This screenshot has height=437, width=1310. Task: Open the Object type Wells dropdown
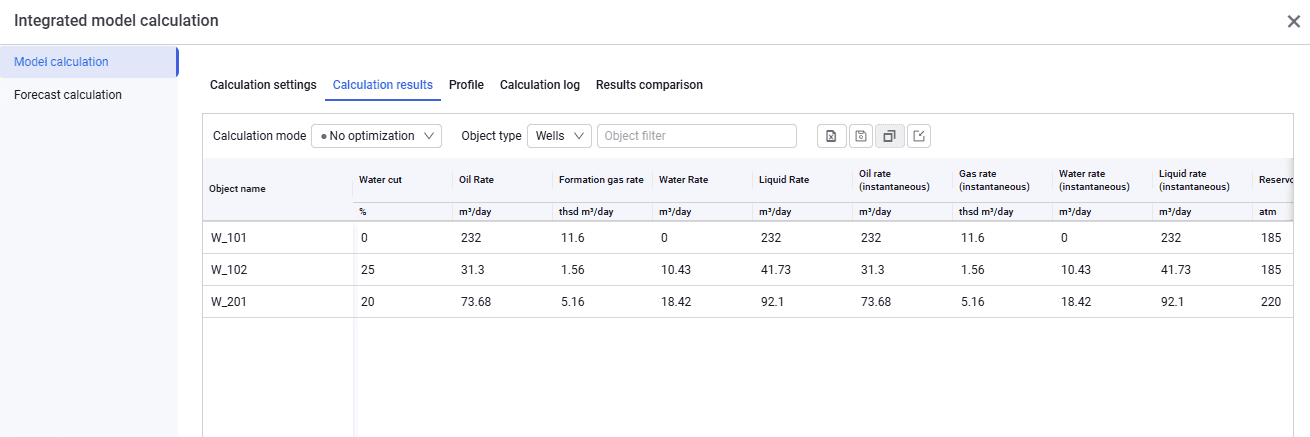click(x=559, y=136)
